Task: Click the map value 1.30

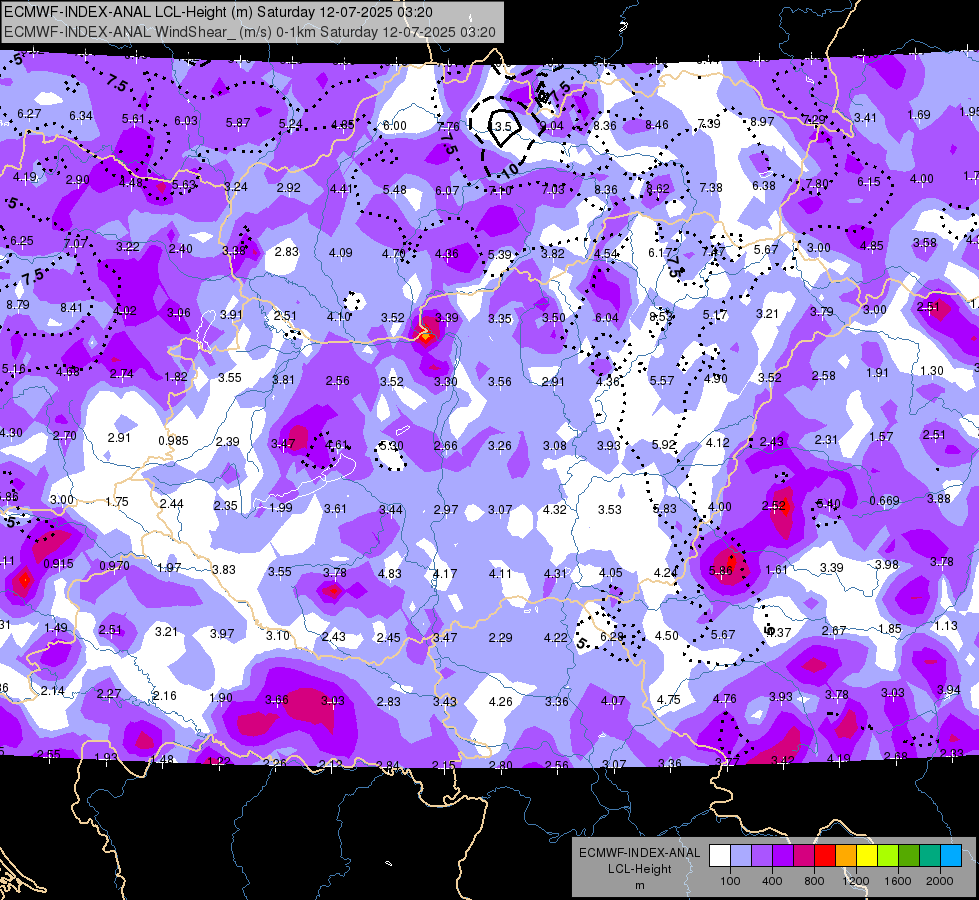Action: pos(932,370)
